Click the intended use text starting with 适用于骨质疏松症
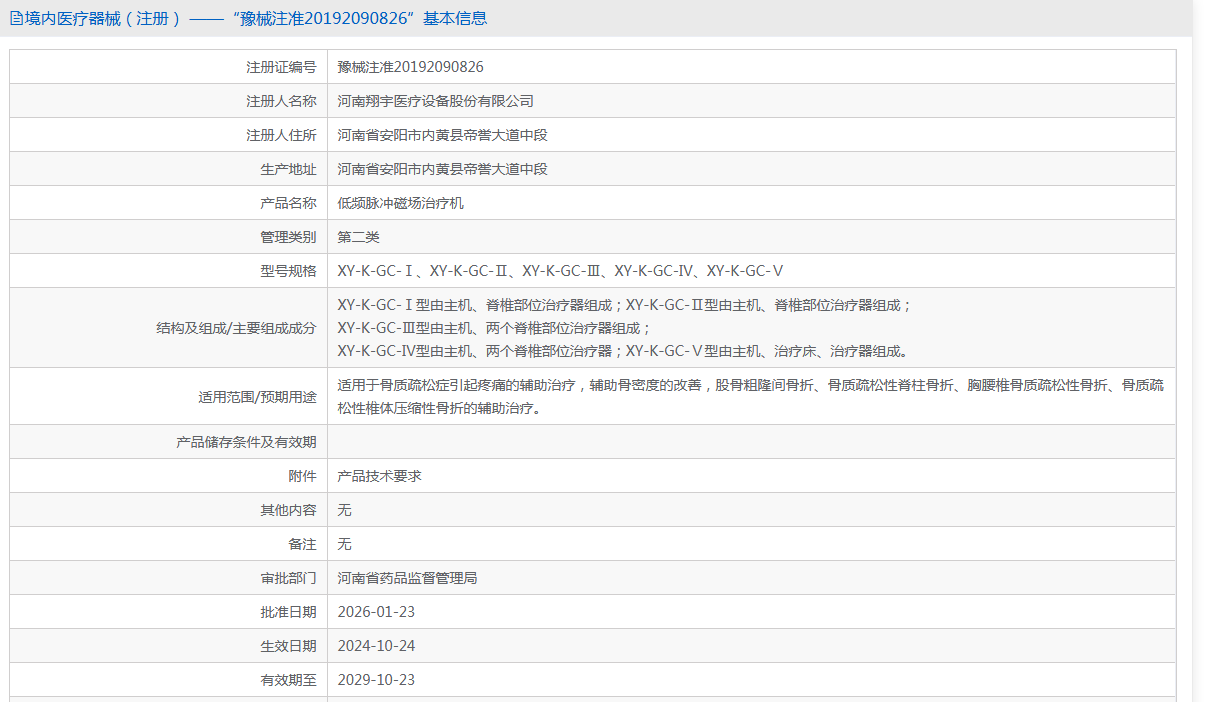Image resolution: width=1222 pixels, height=702 pixels. (750, 396)
